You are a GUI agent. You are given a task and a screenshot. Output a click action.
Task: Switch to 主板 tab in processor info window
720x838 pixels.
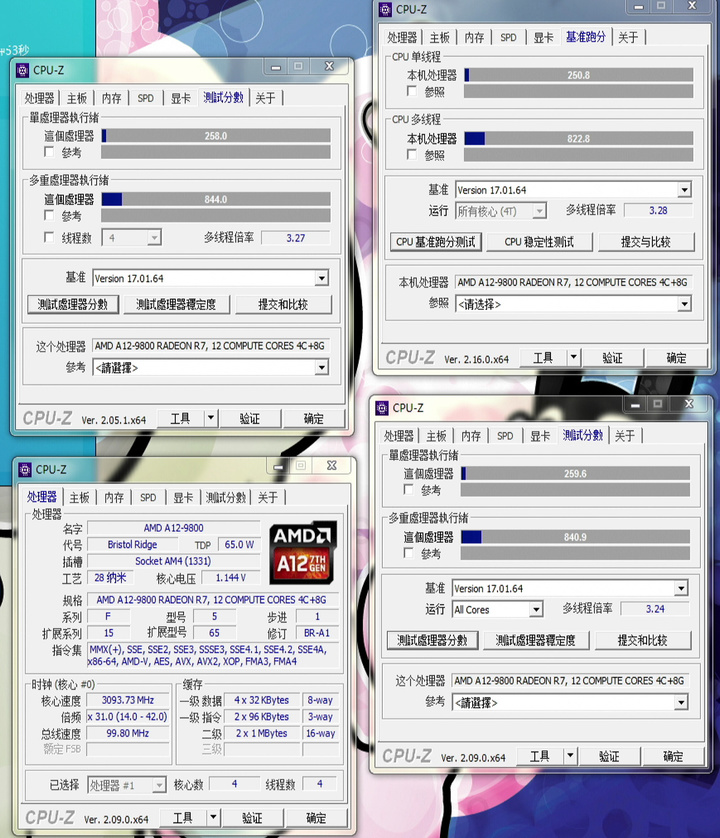79,498
